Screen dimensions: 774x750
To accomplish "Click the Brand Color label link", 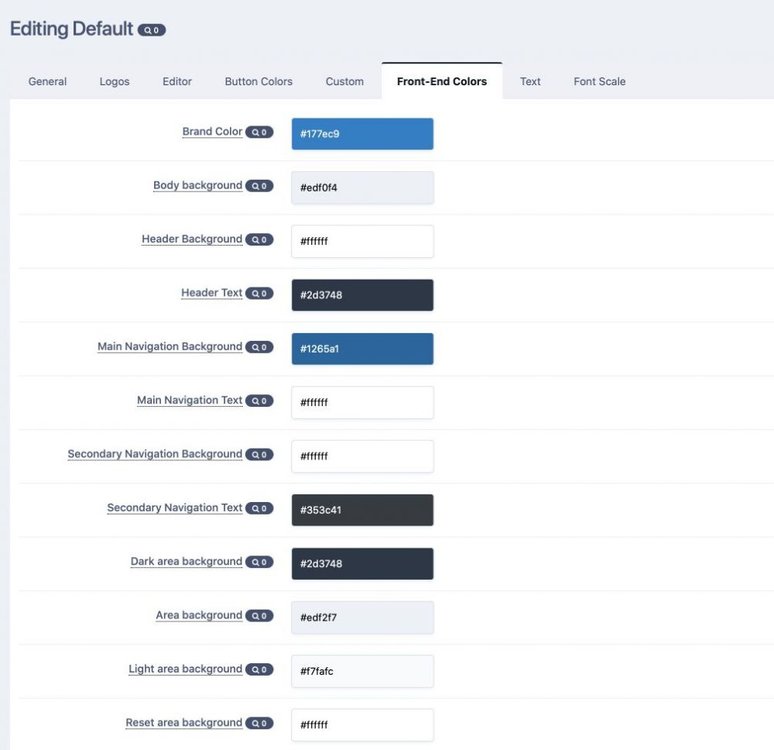I will pyautogui.click(x=212, y=131).
